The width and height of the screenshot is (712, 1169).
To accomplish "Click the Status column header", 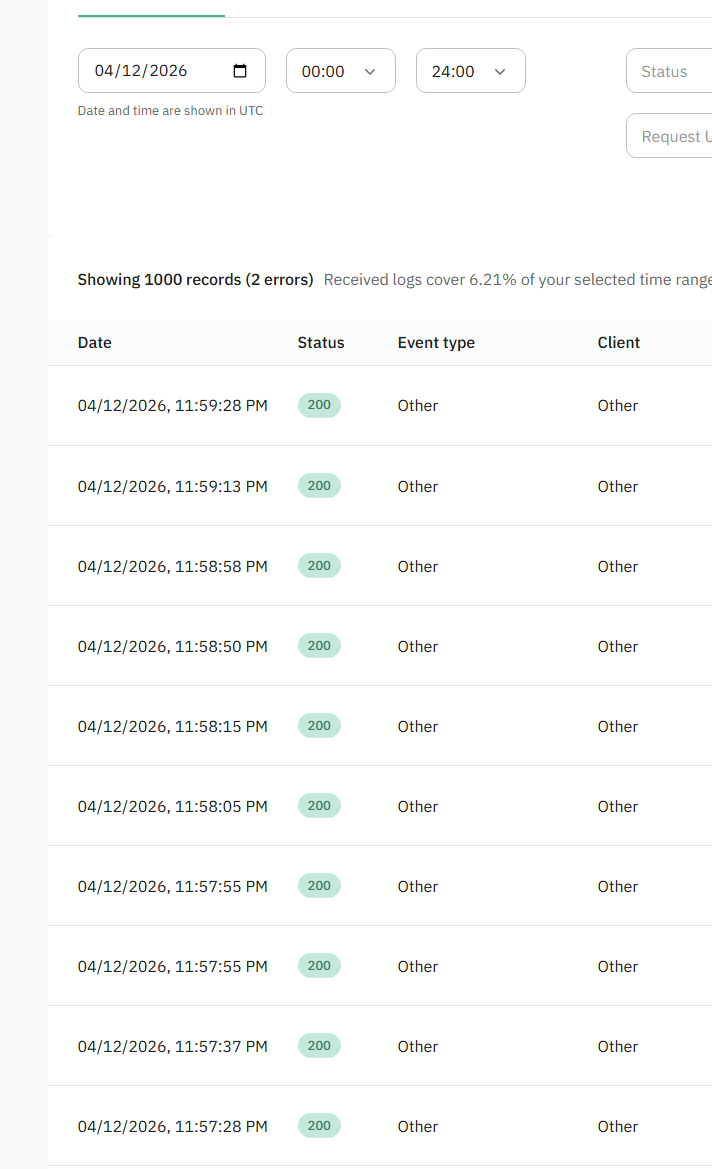I will coord(321,342).
